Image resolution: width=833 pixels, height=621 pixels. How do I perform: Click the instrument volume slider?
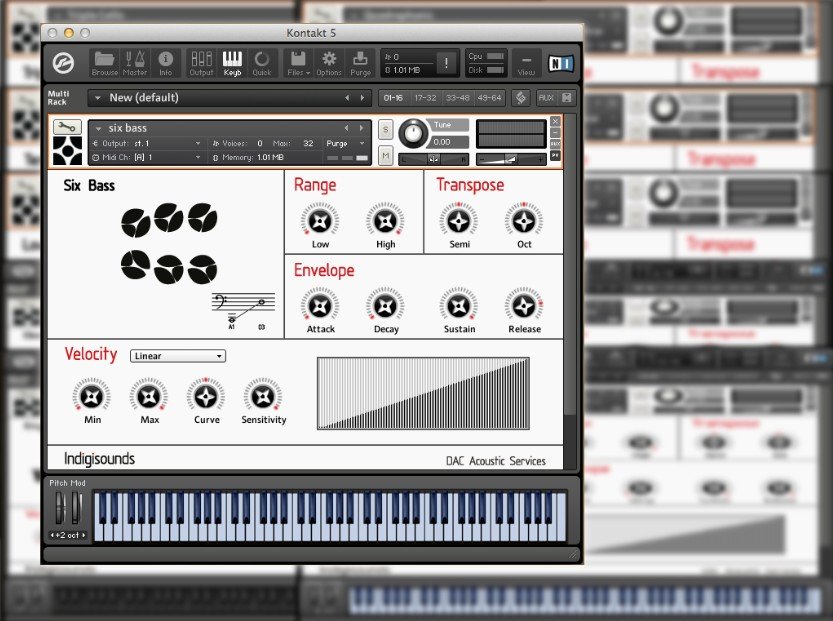pos(511,159)
